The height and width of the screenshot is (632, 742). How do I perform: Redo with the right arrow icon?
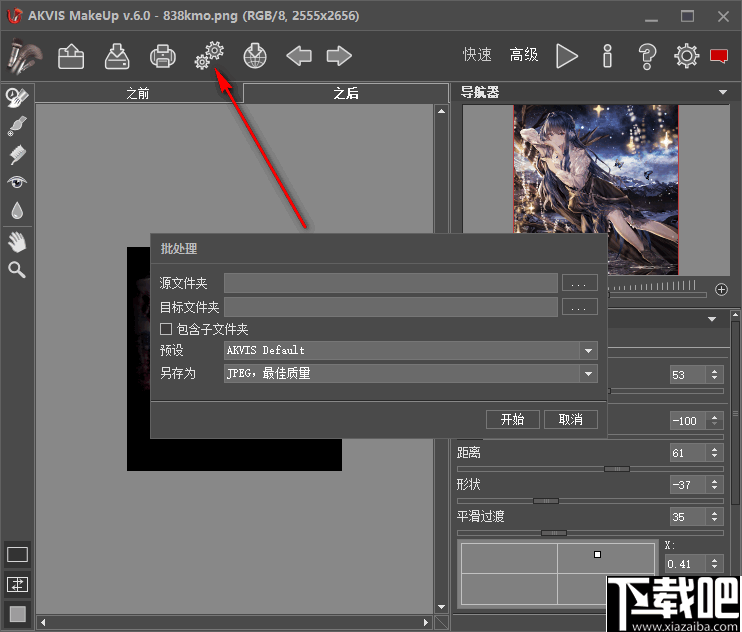point(339,56)
